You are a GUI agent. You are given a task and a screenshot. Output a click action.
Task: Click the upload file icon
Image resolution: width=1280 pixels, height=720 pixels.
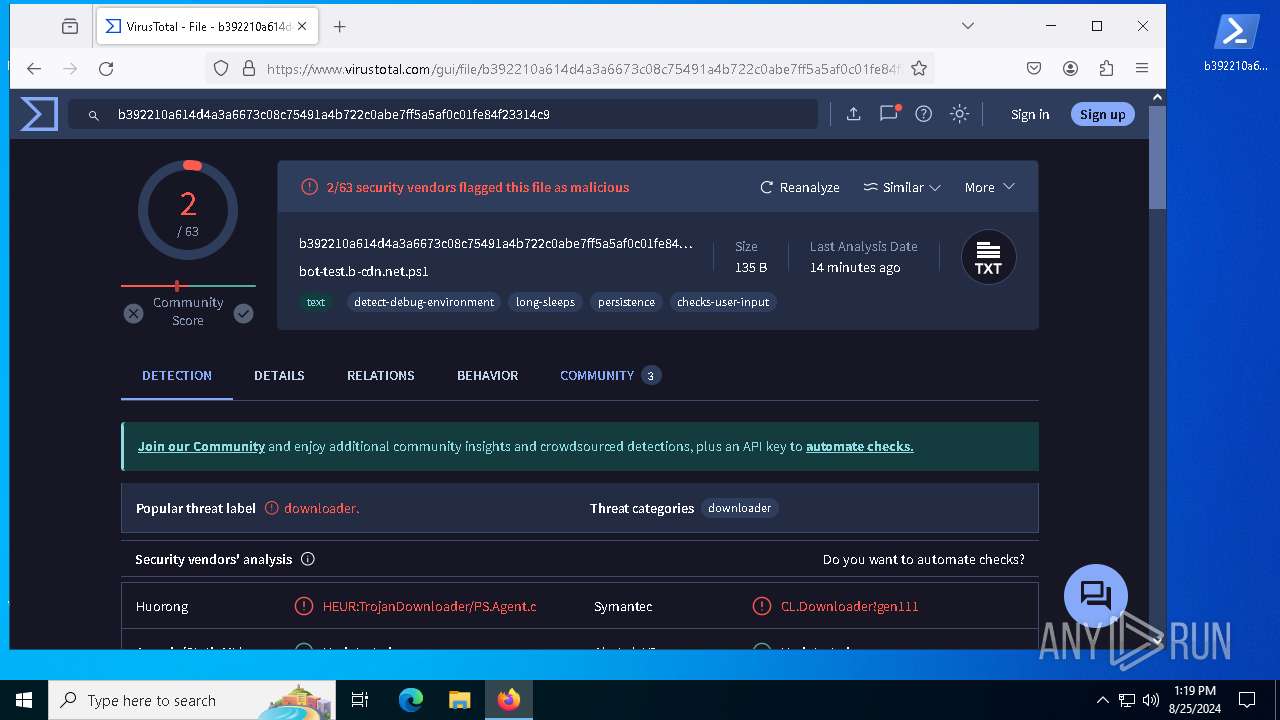click(853, 114)
